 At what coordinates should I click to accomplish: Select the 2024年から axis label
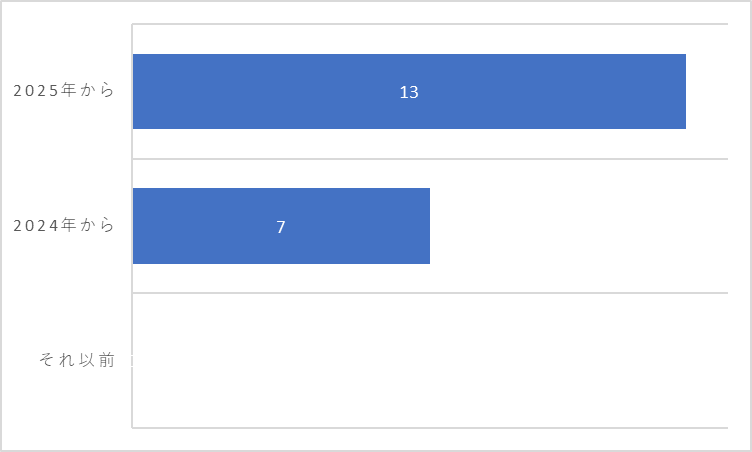[x=64, y=225]
